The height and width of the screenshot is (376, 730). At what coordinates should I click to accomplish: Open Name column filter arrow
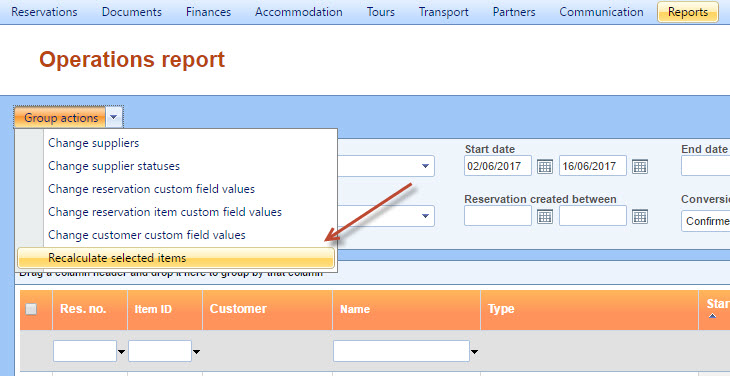(x=474, y=352)
